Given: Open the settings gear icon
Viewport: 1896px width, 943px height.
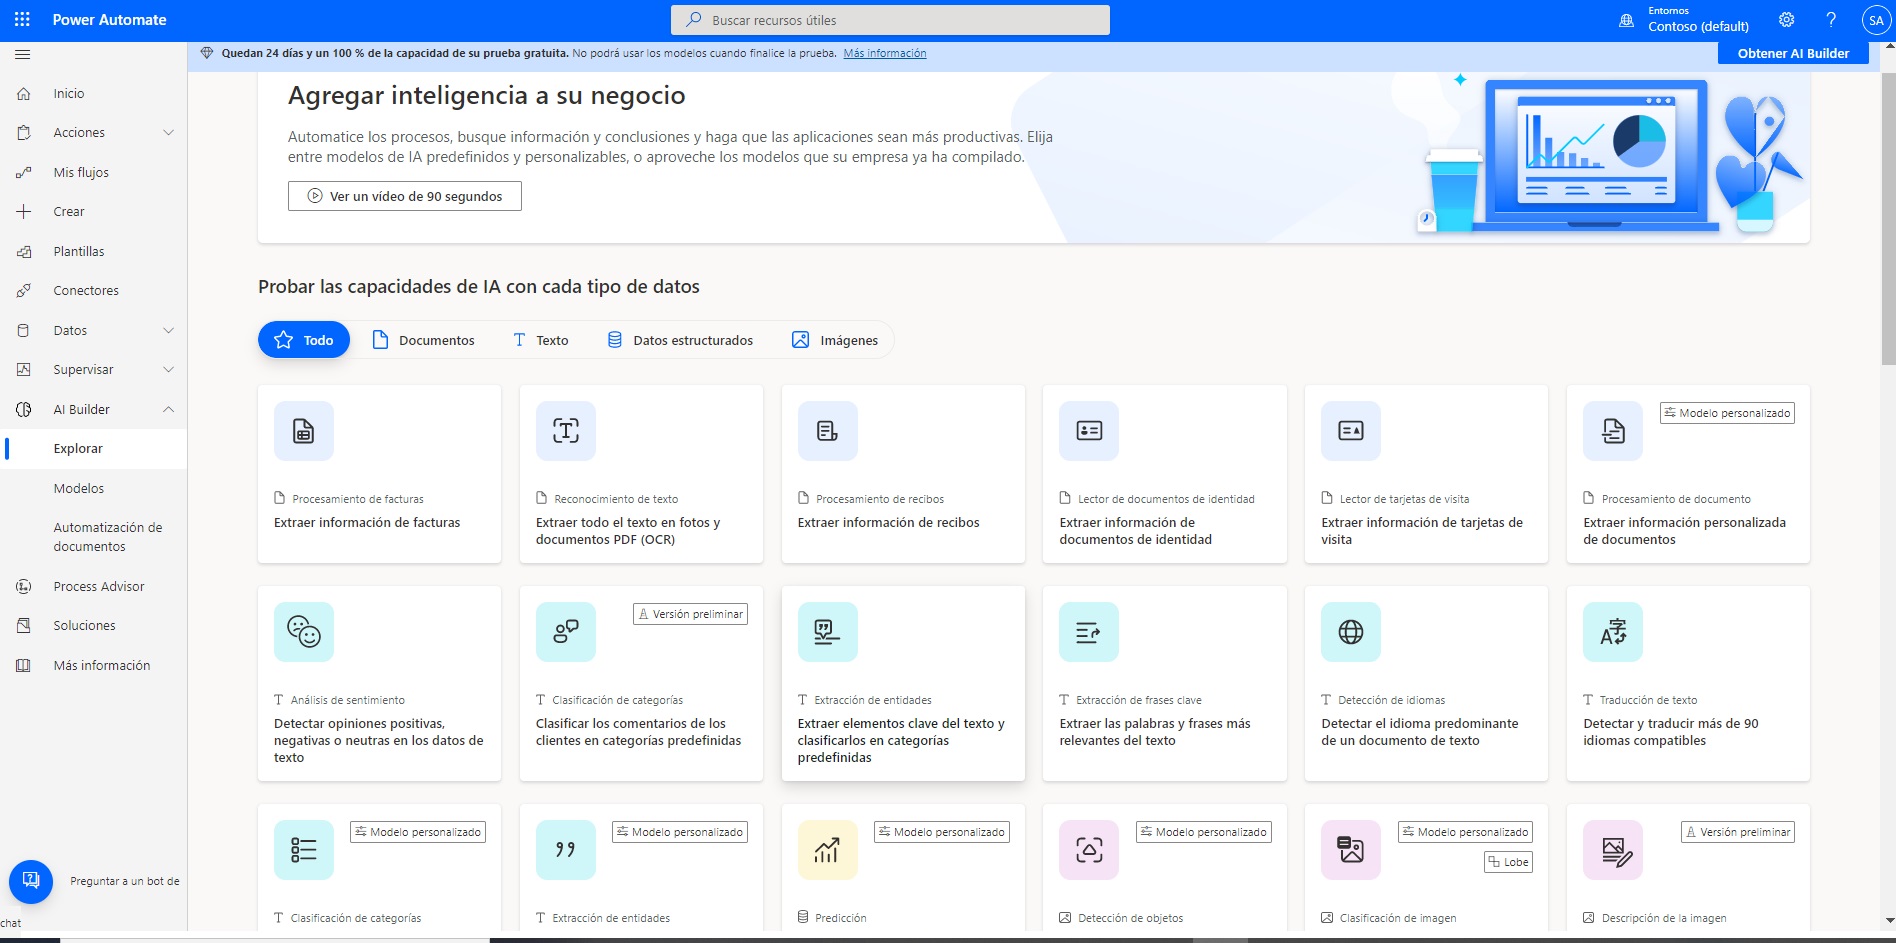Looking at the screenshot, I should coord(1786,20).
